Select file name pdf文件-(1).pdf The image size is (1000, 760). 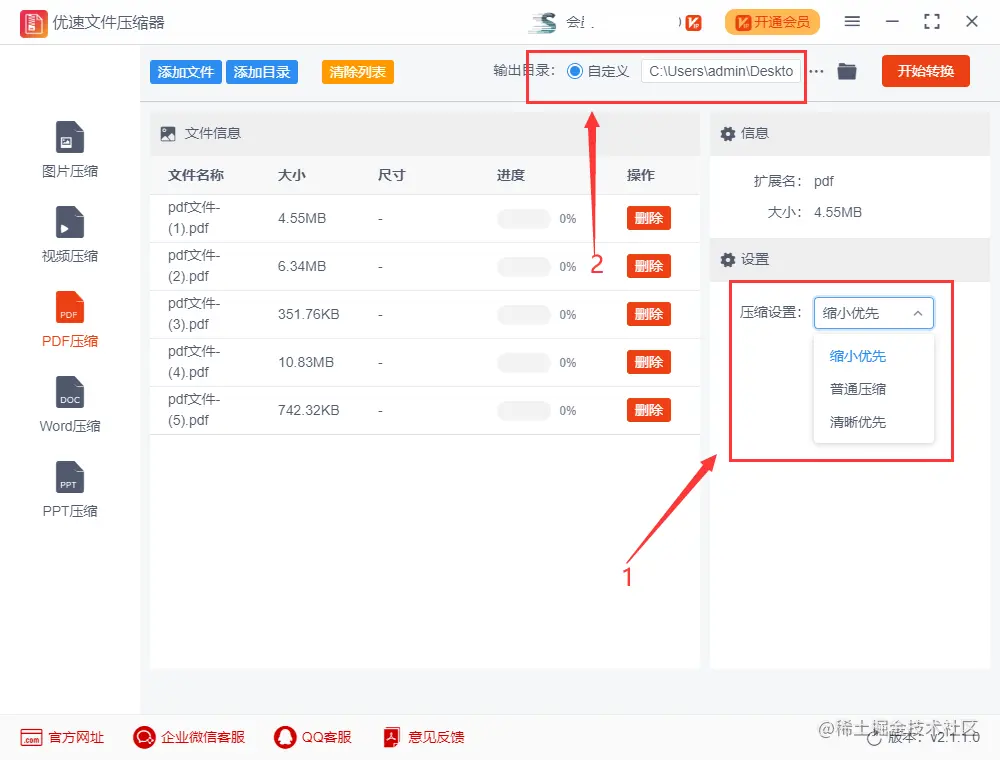[194, 218]
